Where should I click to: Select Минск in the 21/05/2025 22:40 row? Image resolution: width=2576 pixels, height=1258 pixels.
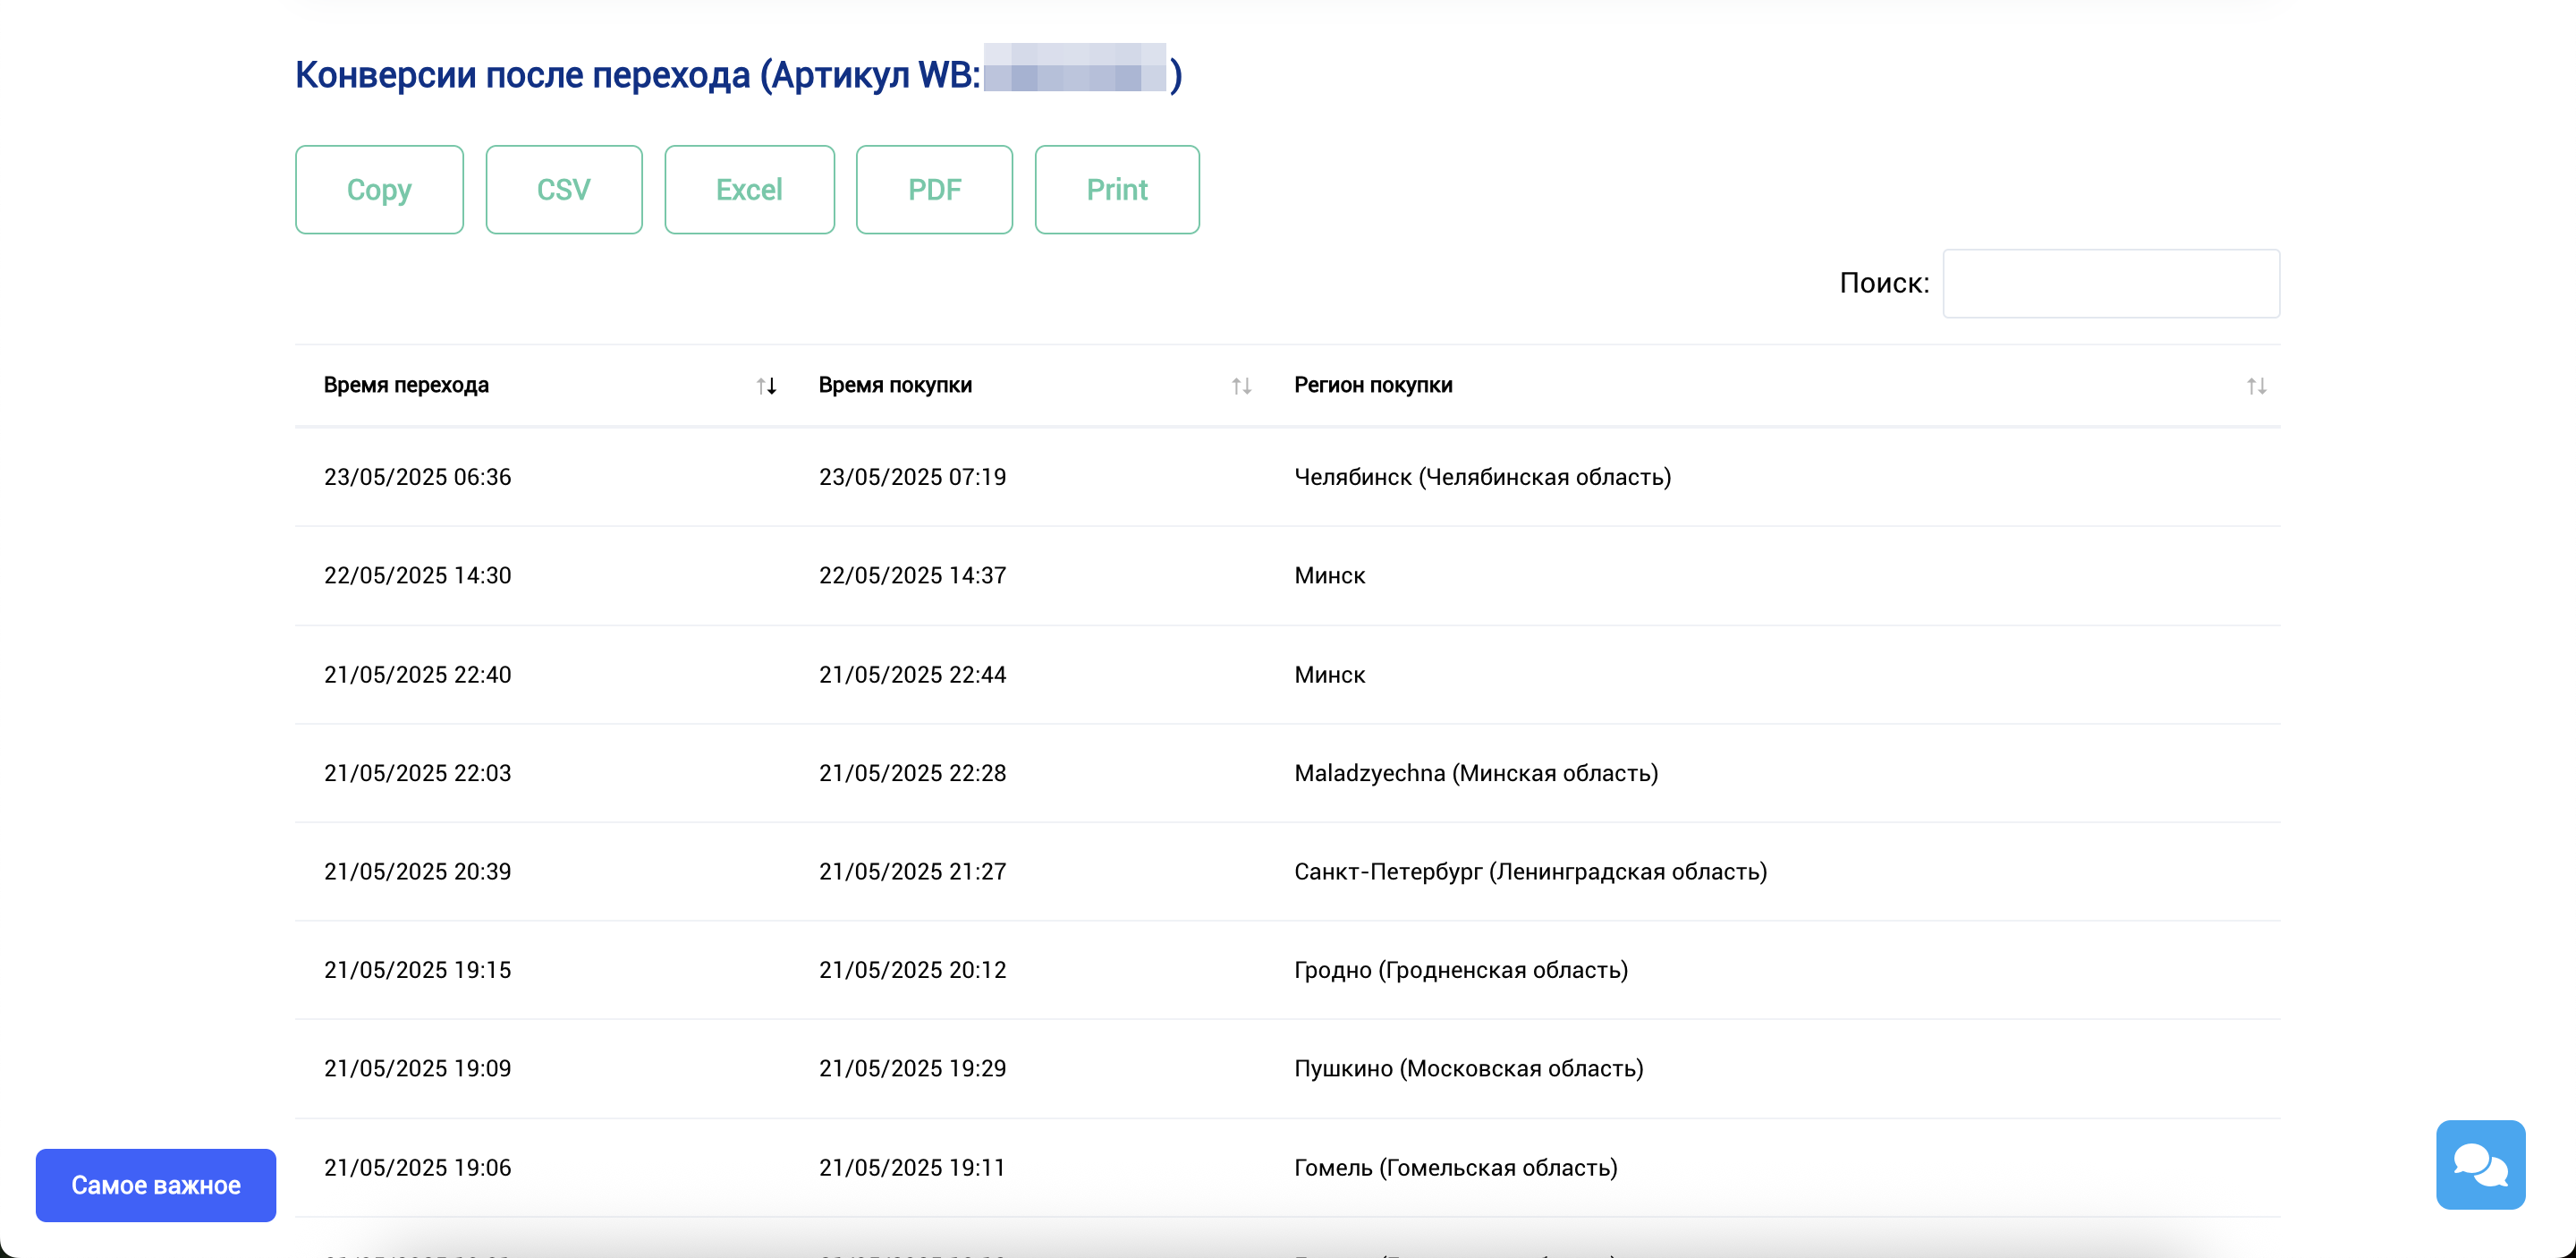coord(1329,675)
